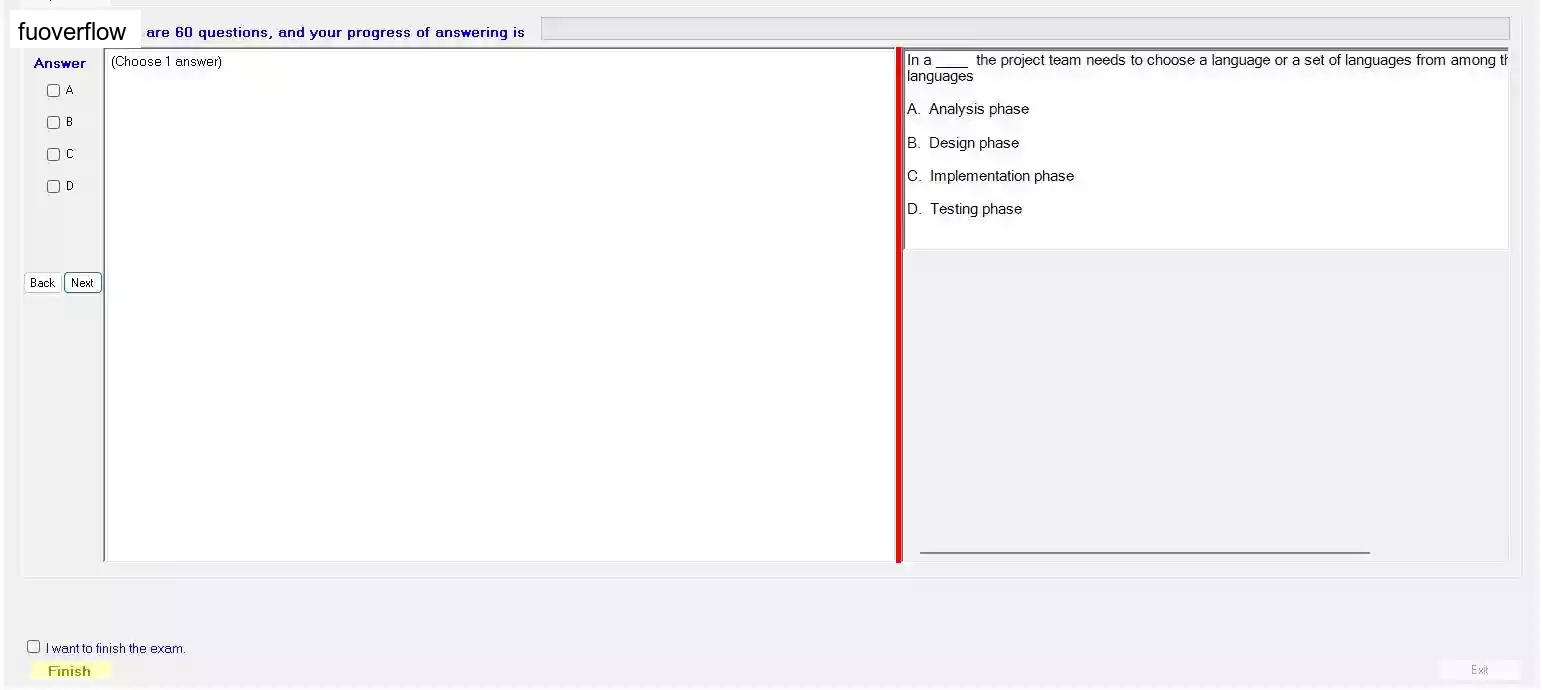Click 'D. Testing phase' answer text

coord(965,209)
